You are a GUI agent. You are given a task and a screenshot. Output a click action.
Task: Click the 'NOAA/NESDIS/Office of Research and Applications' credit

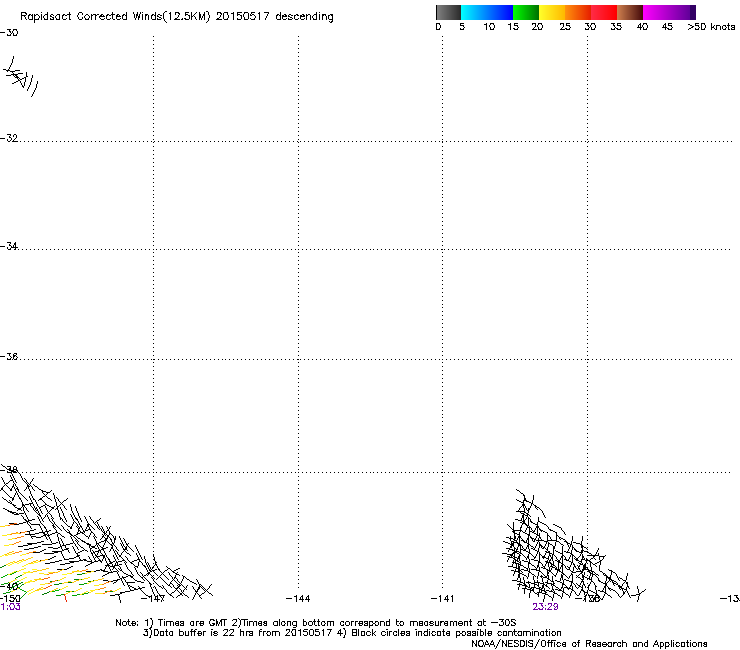point(589,644)
